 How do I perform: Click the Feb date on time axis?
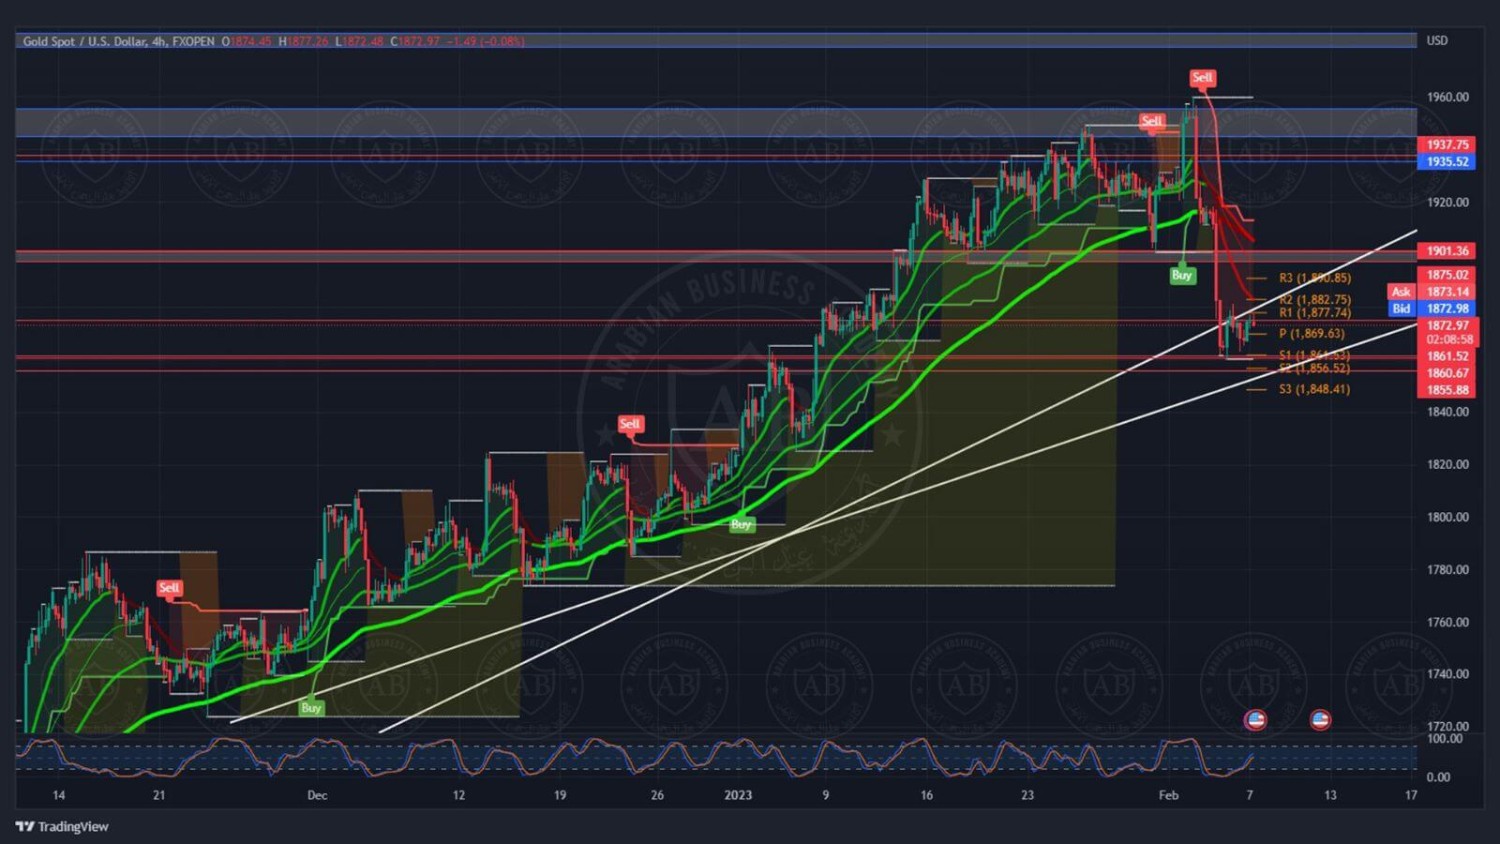1168,795
